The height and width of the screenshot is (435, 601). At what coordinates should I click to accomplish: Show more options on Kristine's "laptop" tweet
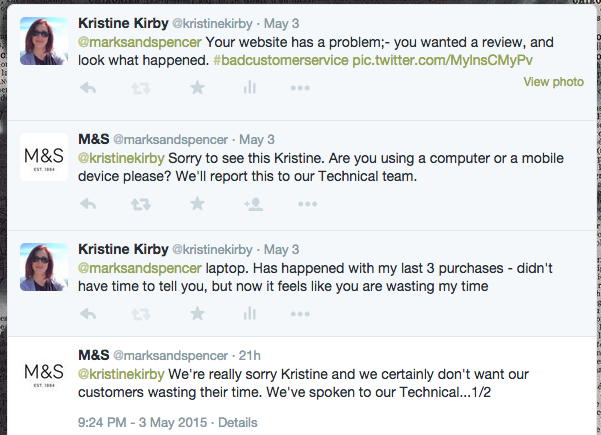point(300,314)
